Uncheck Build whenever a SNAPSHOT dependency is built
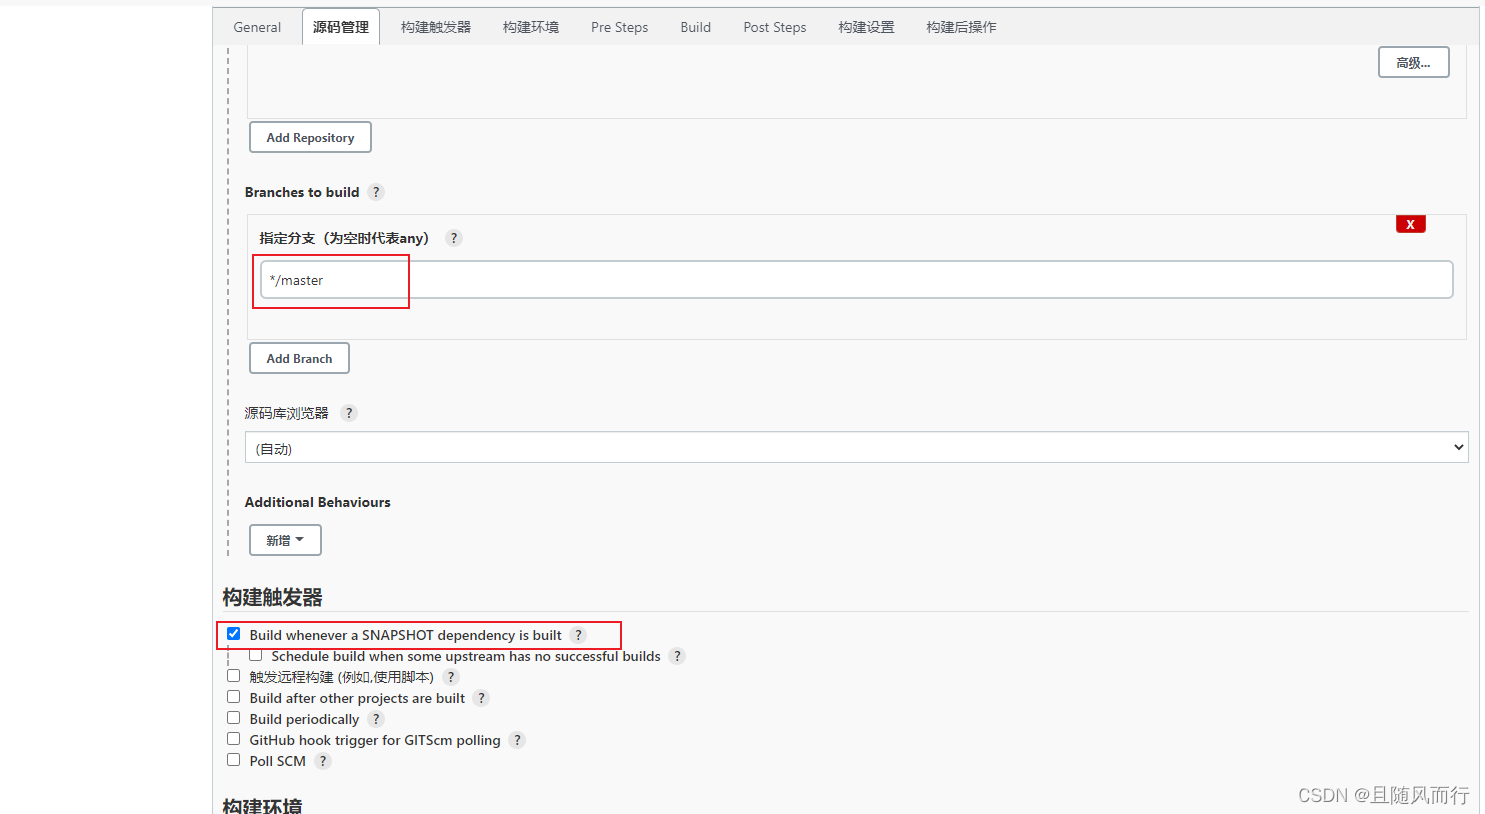 (233, 634)
